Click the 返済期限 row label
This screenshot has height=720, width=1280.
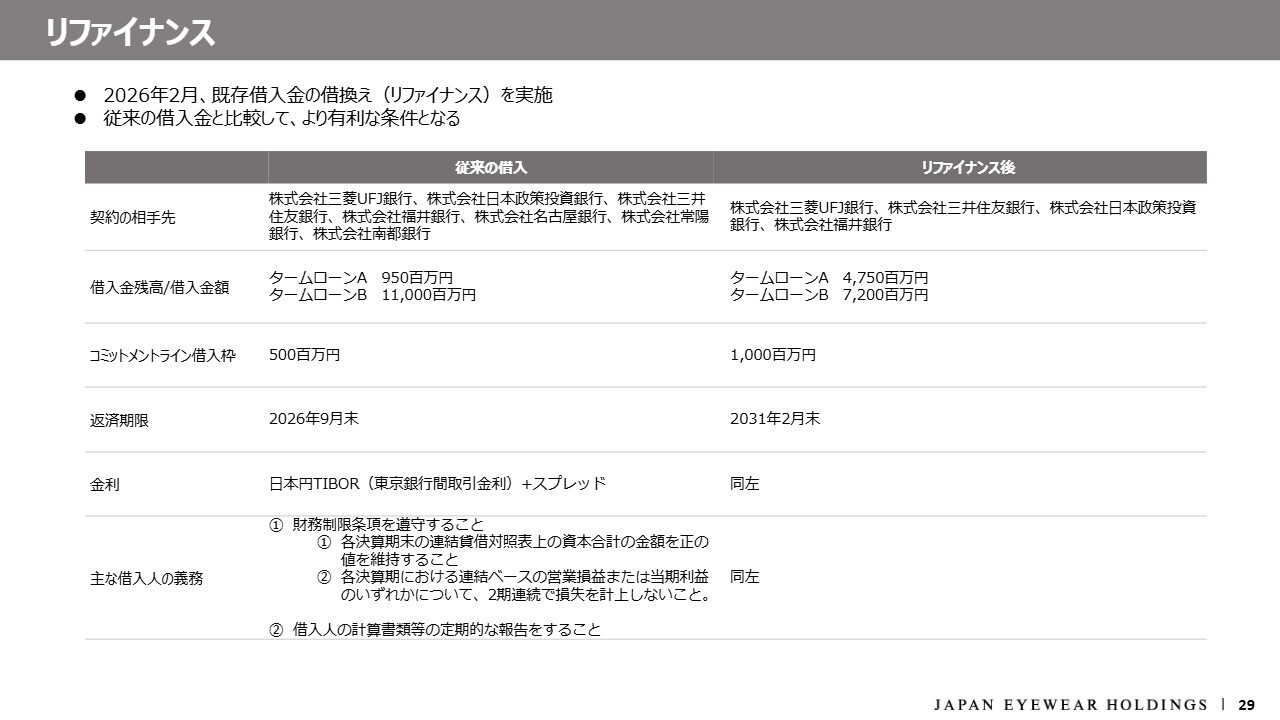tap(119, 421)
